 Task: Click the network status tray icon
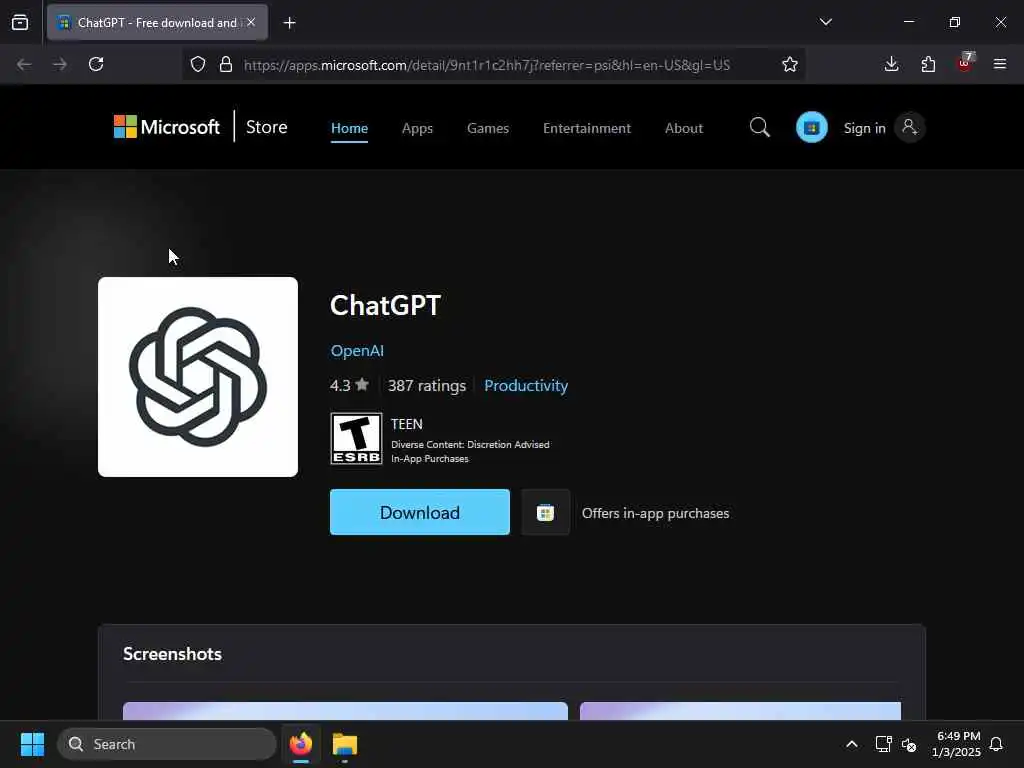click(884, 744)
